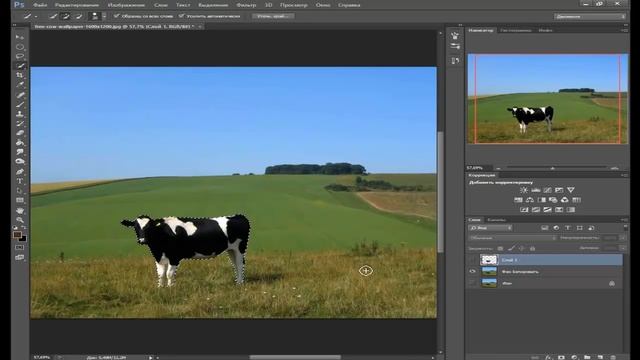The width and height of the screenshot is (640, 360).
Task: Open the Navigator panel menu
Action: [624, 30]
